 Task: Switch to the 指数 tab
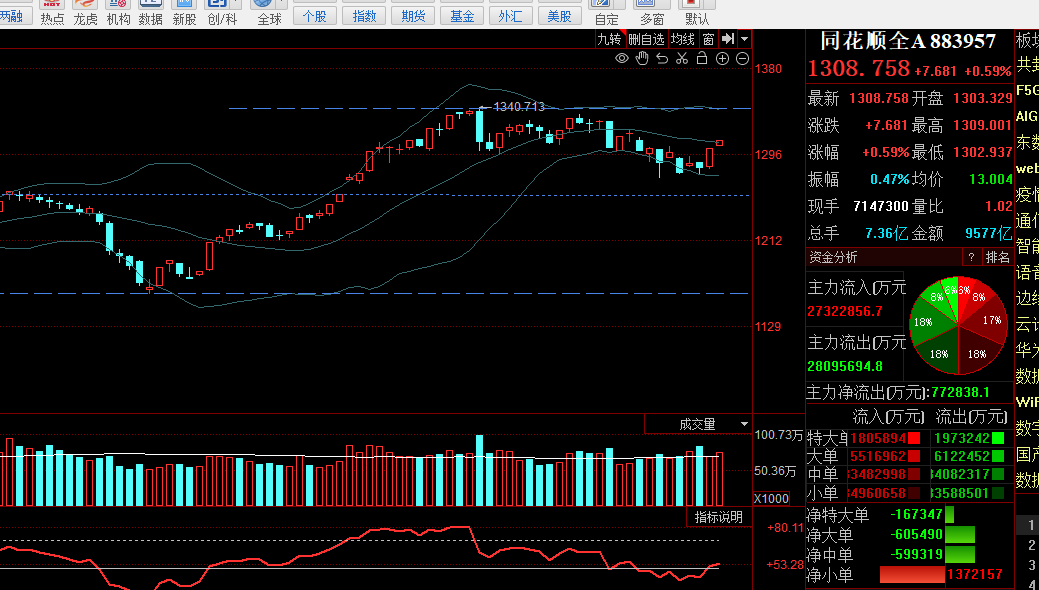pyautogui.click(x=364, y=15)
